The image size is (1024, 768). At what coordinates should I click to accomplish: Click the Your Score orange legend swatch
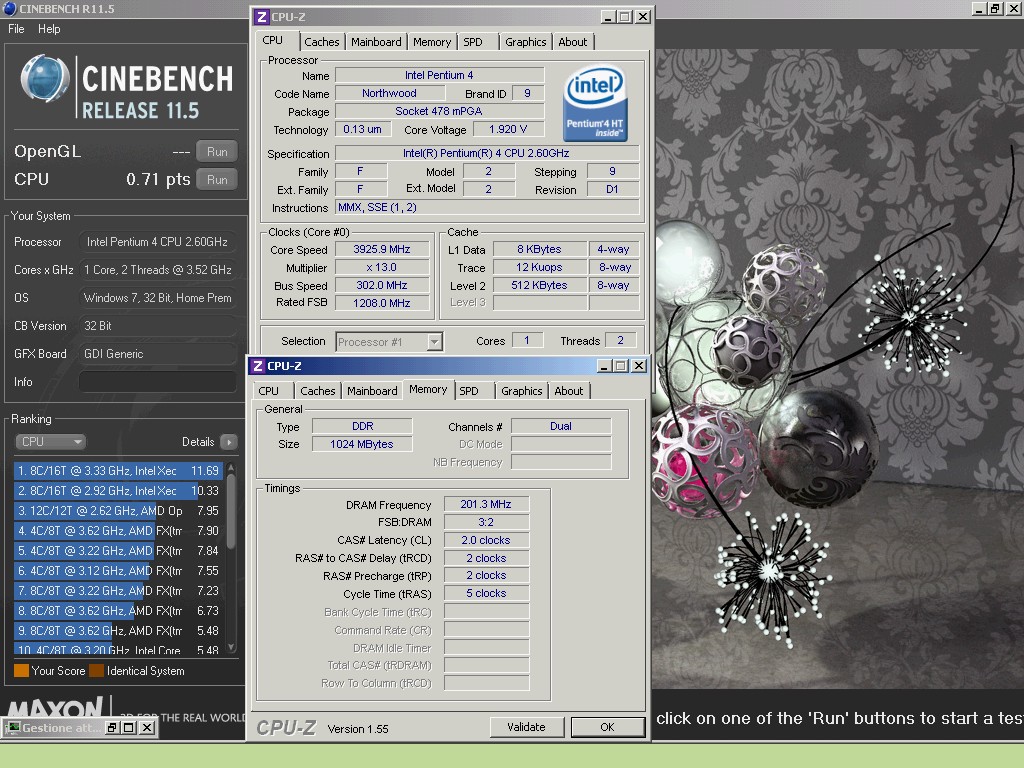[x=21, y=671]
